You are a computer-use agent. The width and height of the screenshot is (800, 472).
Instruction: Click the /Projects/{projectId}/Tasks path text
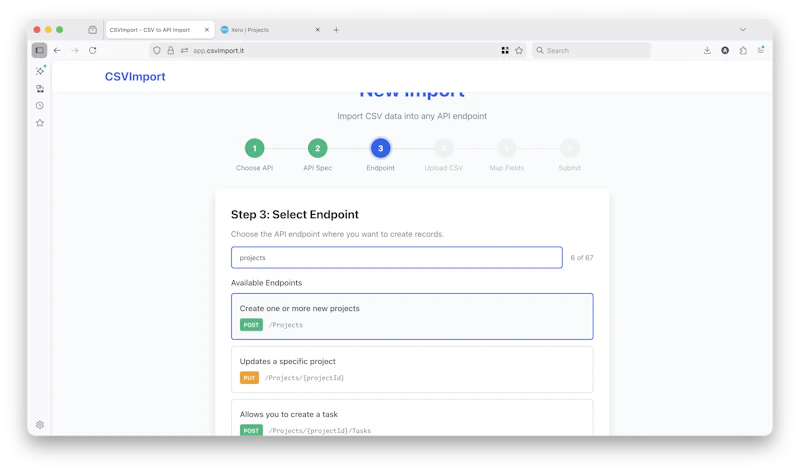tap(320, 431)
